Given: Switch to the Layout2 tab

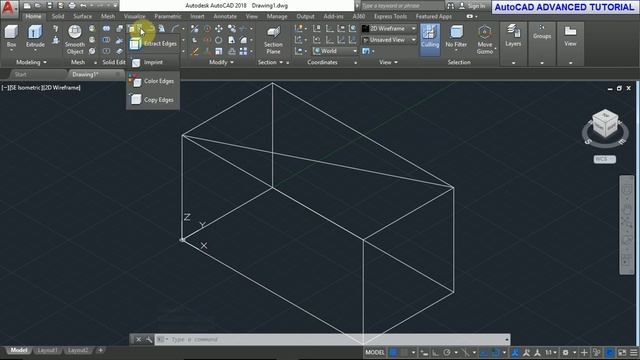Looking at the screenshot, I should [78, 350].
